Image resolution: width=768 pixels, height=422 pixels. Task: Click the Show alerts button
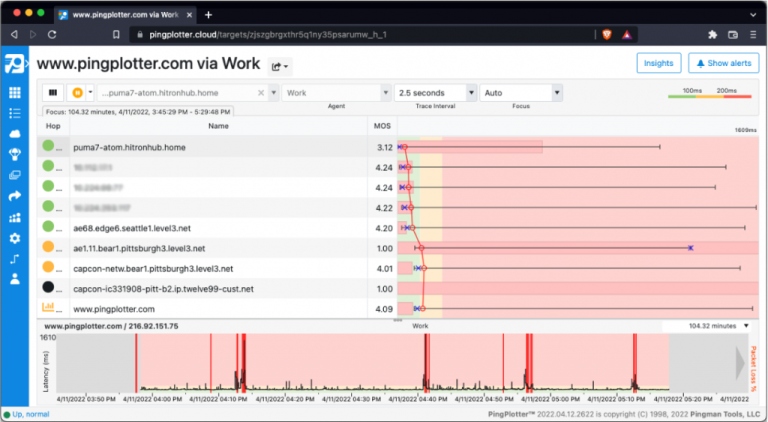tap(722, 63)
